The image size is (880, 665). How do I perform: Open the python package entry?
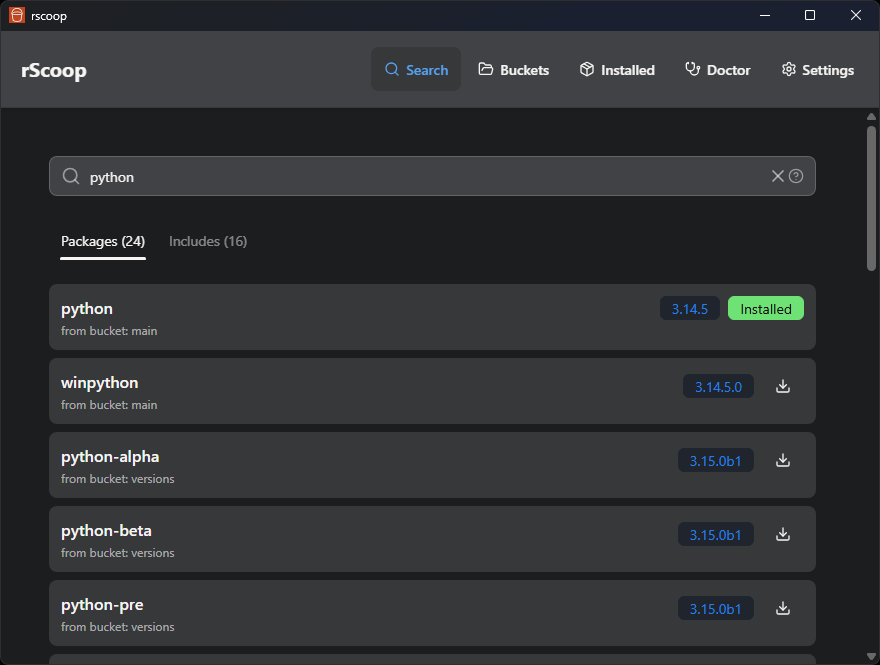[x=432, y=317]
